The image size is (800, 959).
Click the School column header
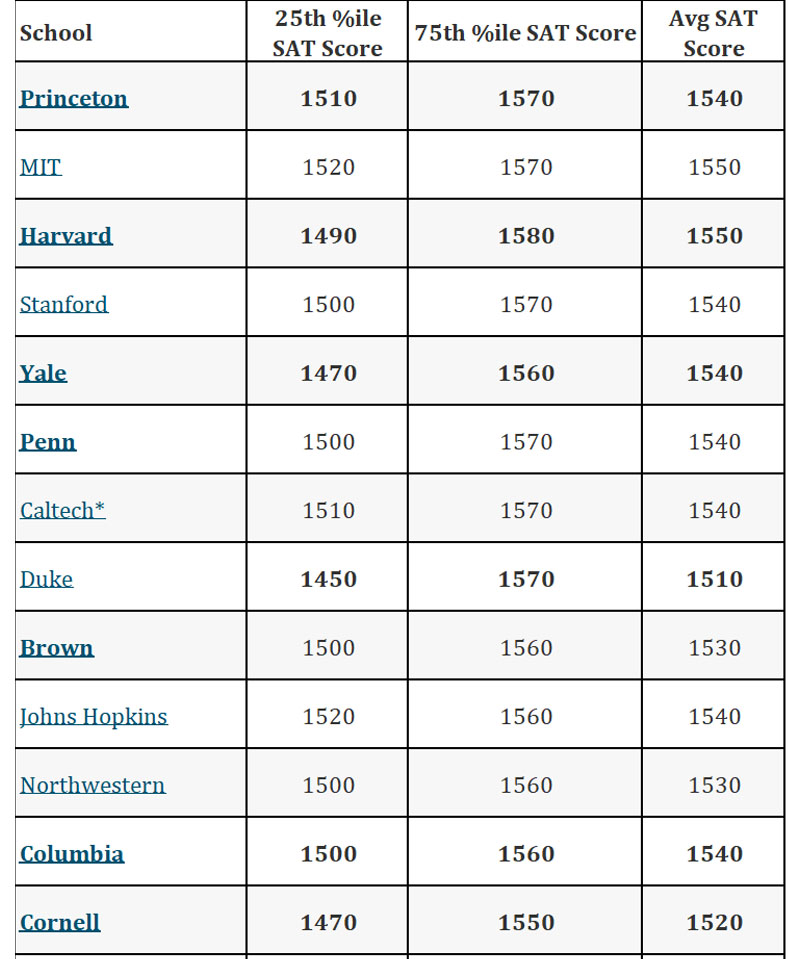coord(56,33)
